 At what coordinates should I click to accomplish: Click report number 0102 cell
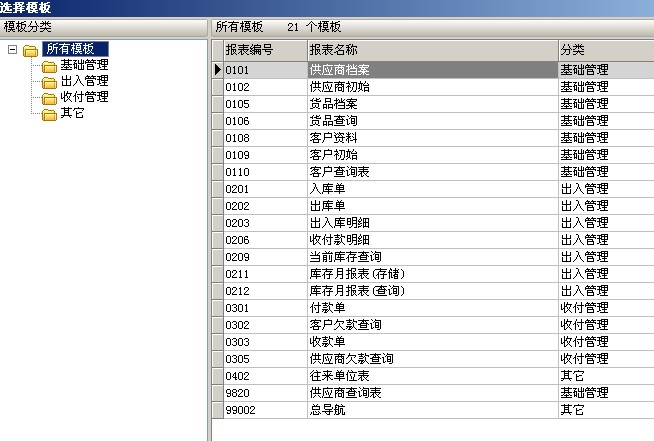pyautogui.click(x=266, y=87)
